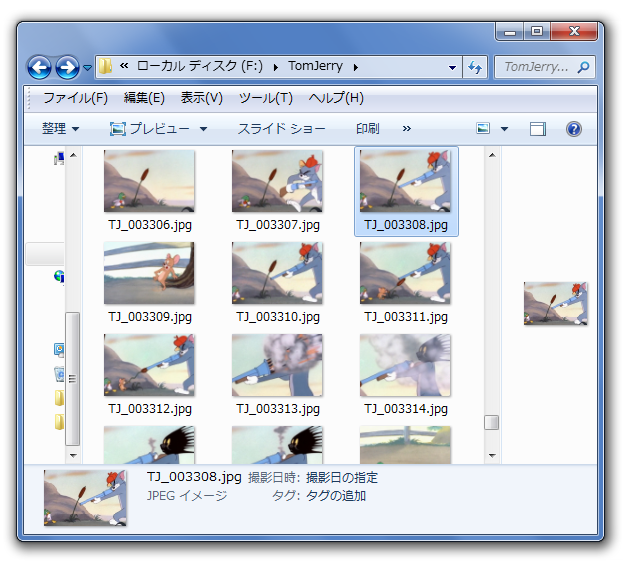Select thumbnail TJ_003308.jpg
This screenshot has height=580, width=630.
(x=405, y=181)
